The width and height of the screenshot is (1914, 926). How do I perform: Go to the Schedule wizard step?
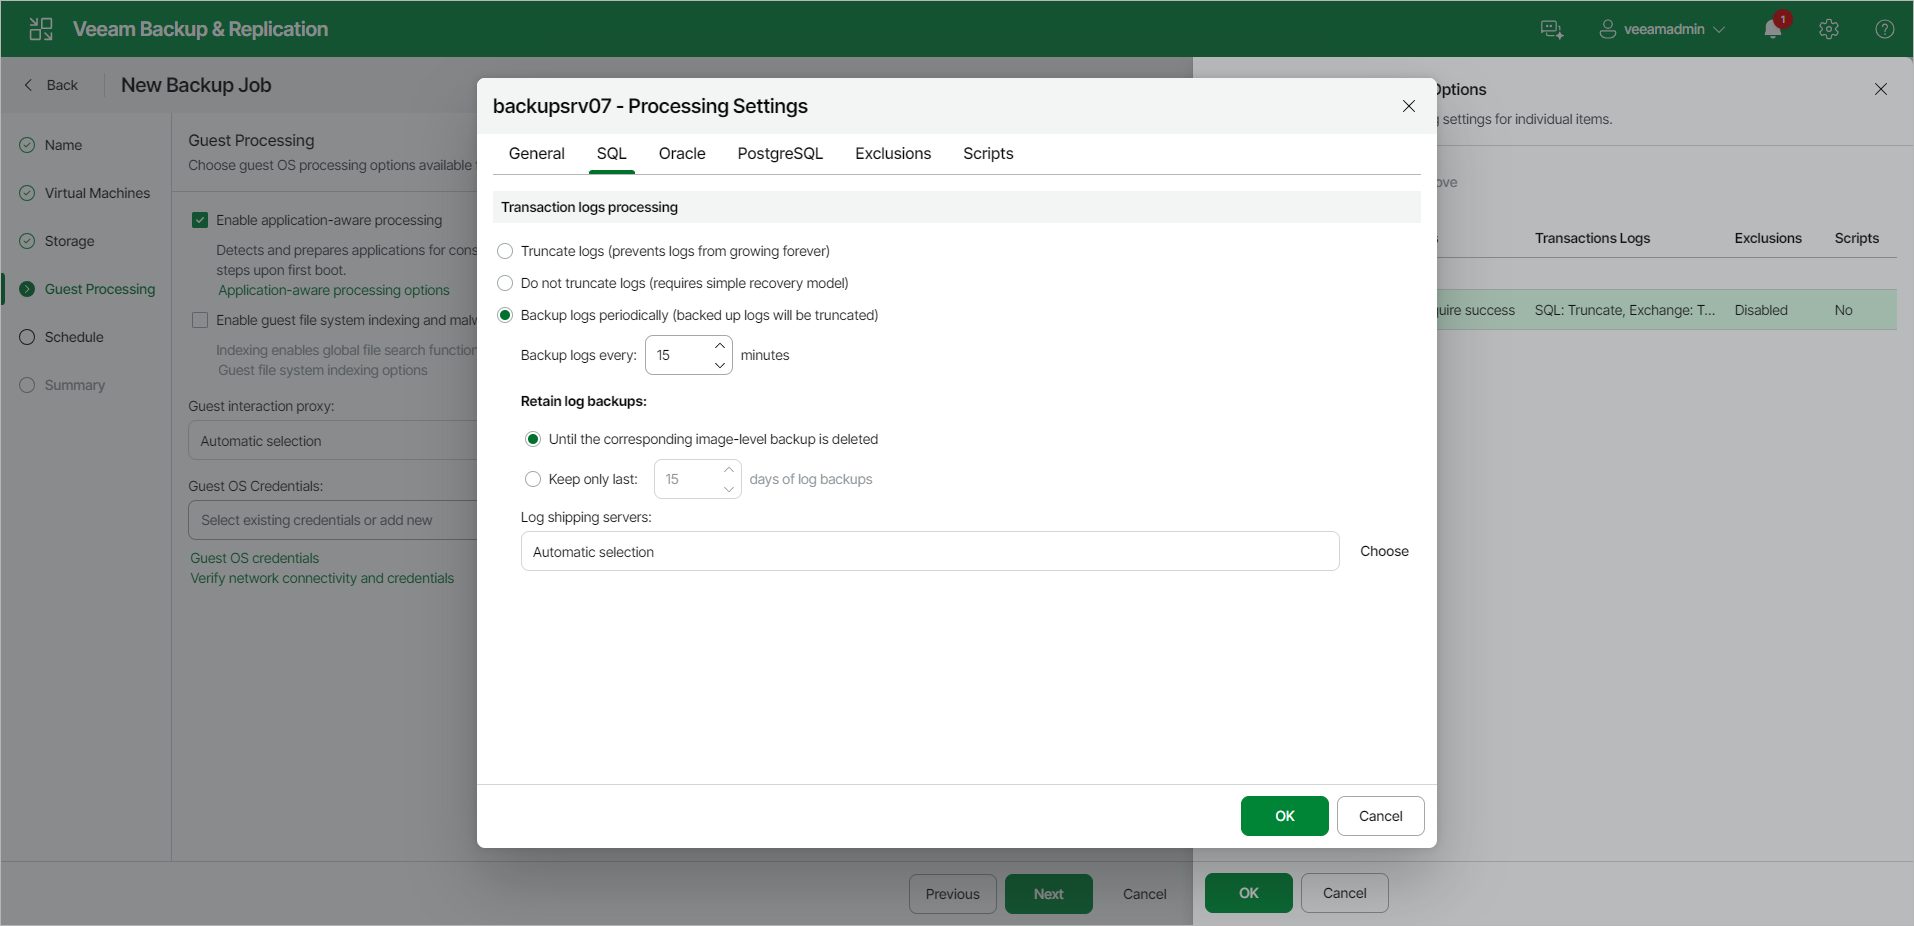[x=74, y=337]
